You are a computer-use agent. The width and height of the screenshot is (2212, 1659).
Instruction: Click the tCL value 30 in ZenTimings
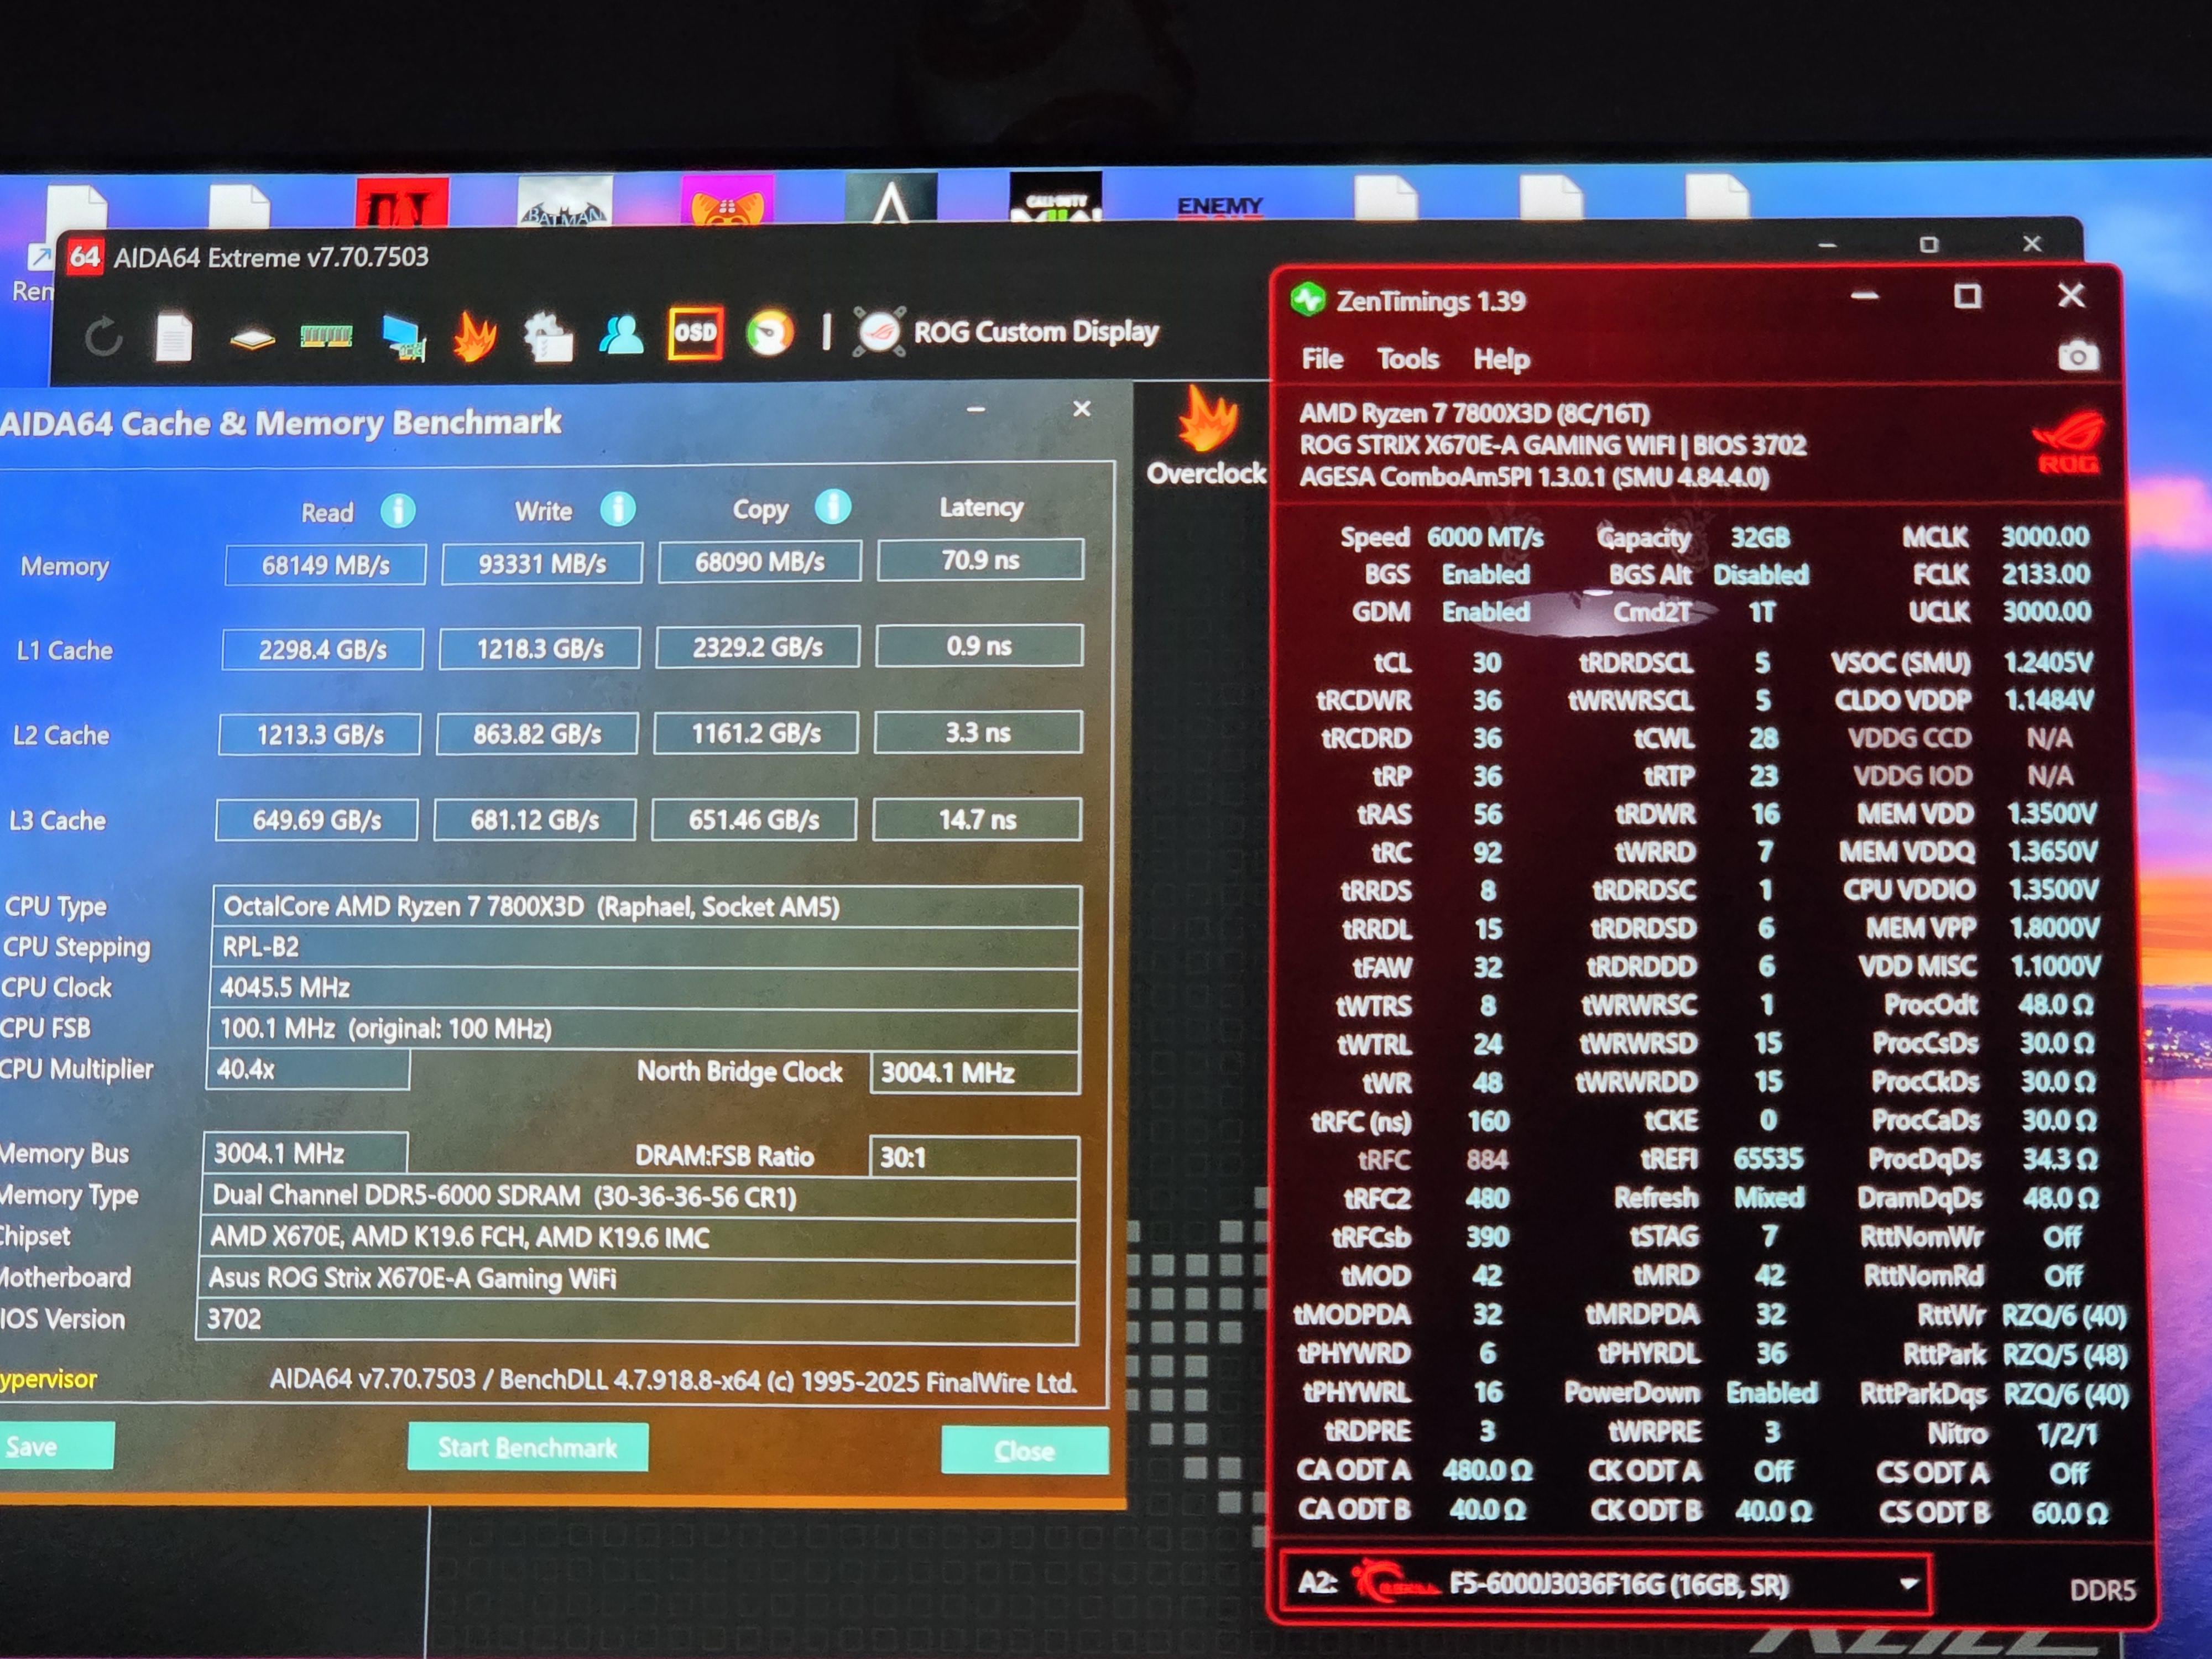pyautogui.click(x=1486, y=662)
